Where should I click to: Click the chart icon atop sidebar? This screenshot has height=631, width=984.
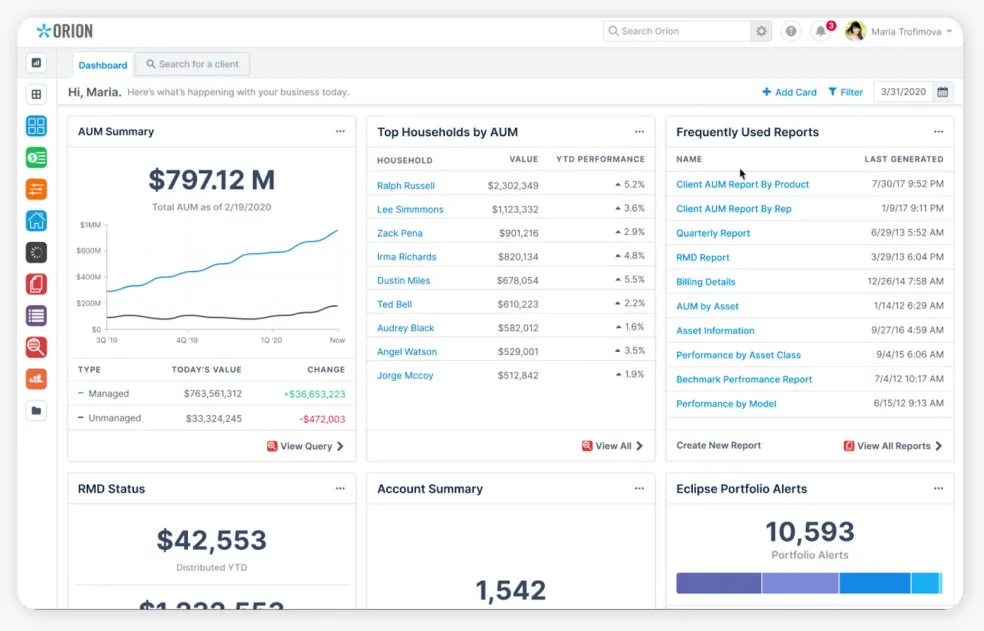[x=36, y=63]
